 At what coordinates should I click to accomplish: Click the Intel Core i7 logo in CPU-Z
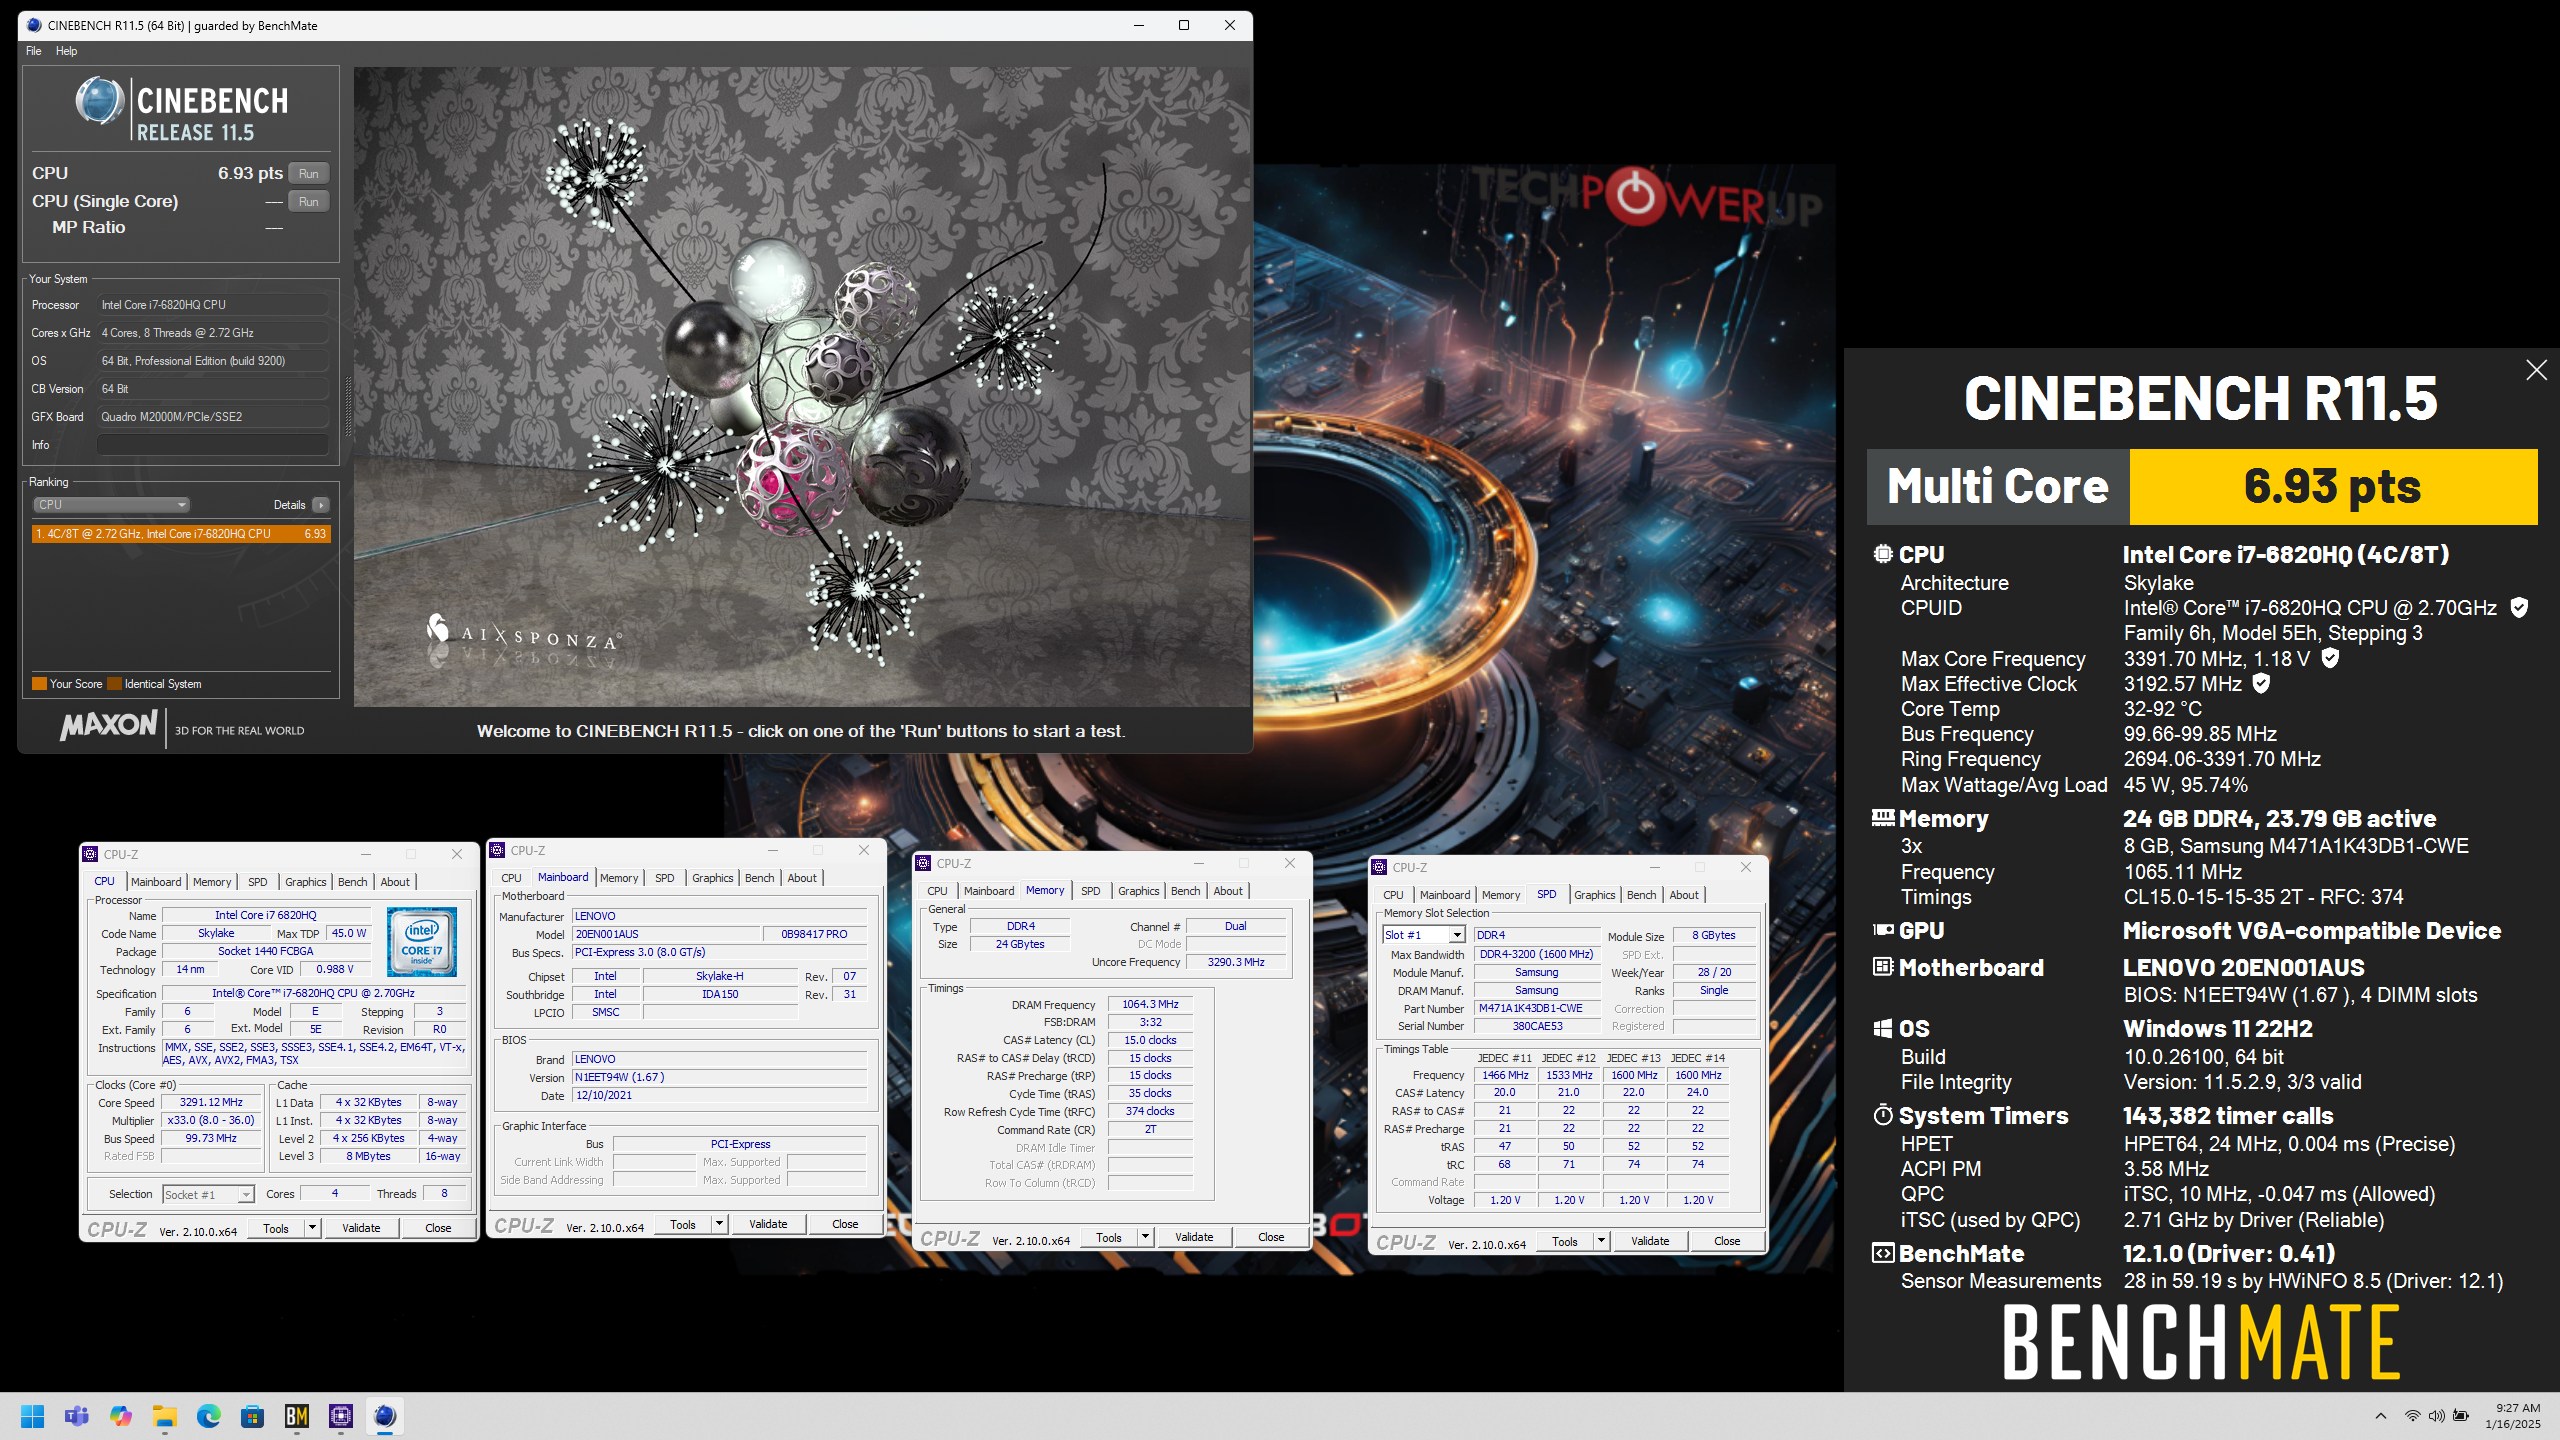pos(422,941)
